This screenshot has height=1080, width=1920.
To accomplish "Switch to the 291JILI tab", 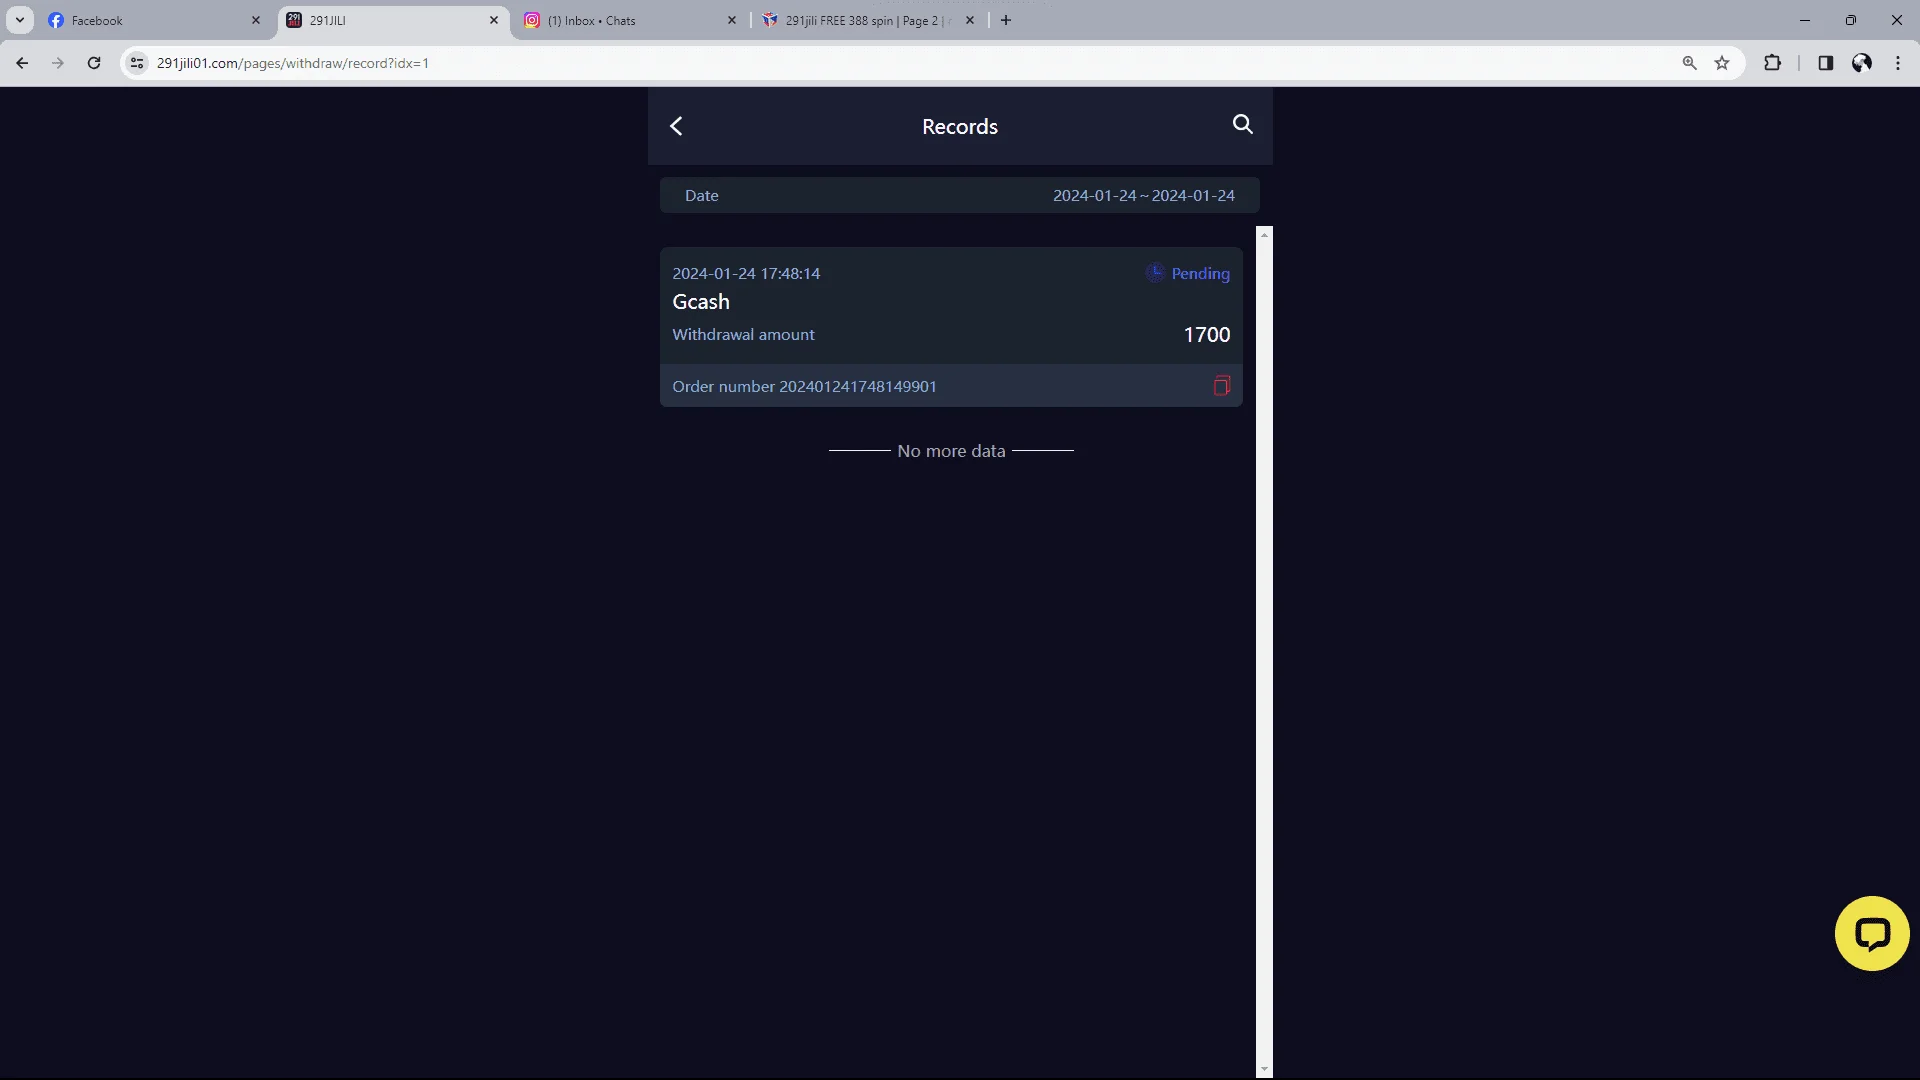I will click(x=393, y=20).
